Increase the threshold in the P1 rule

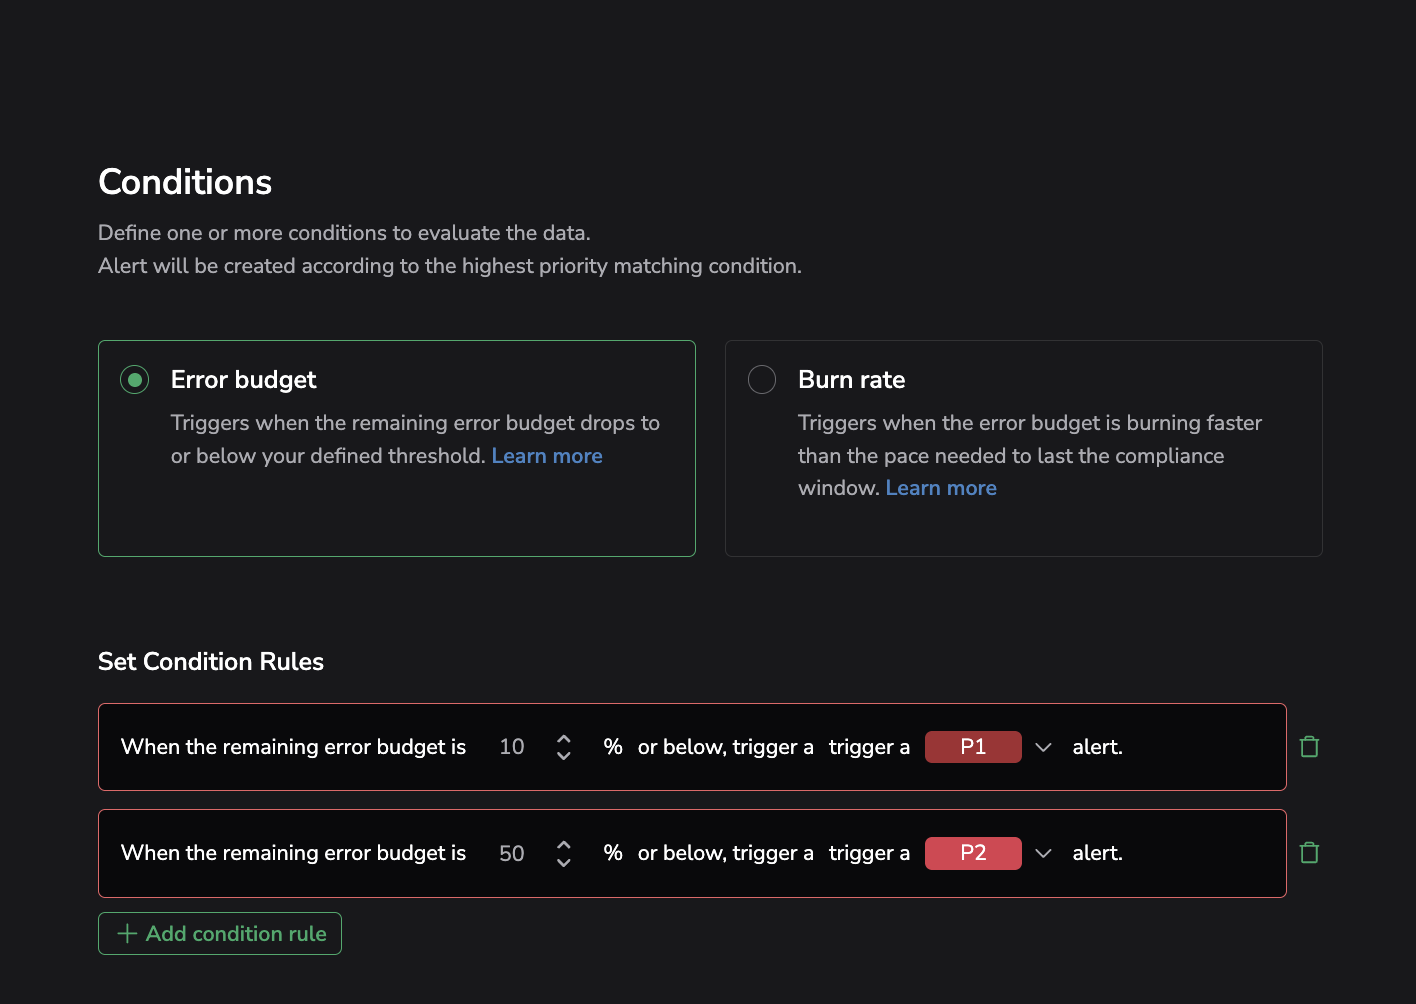tap(564, 739)
